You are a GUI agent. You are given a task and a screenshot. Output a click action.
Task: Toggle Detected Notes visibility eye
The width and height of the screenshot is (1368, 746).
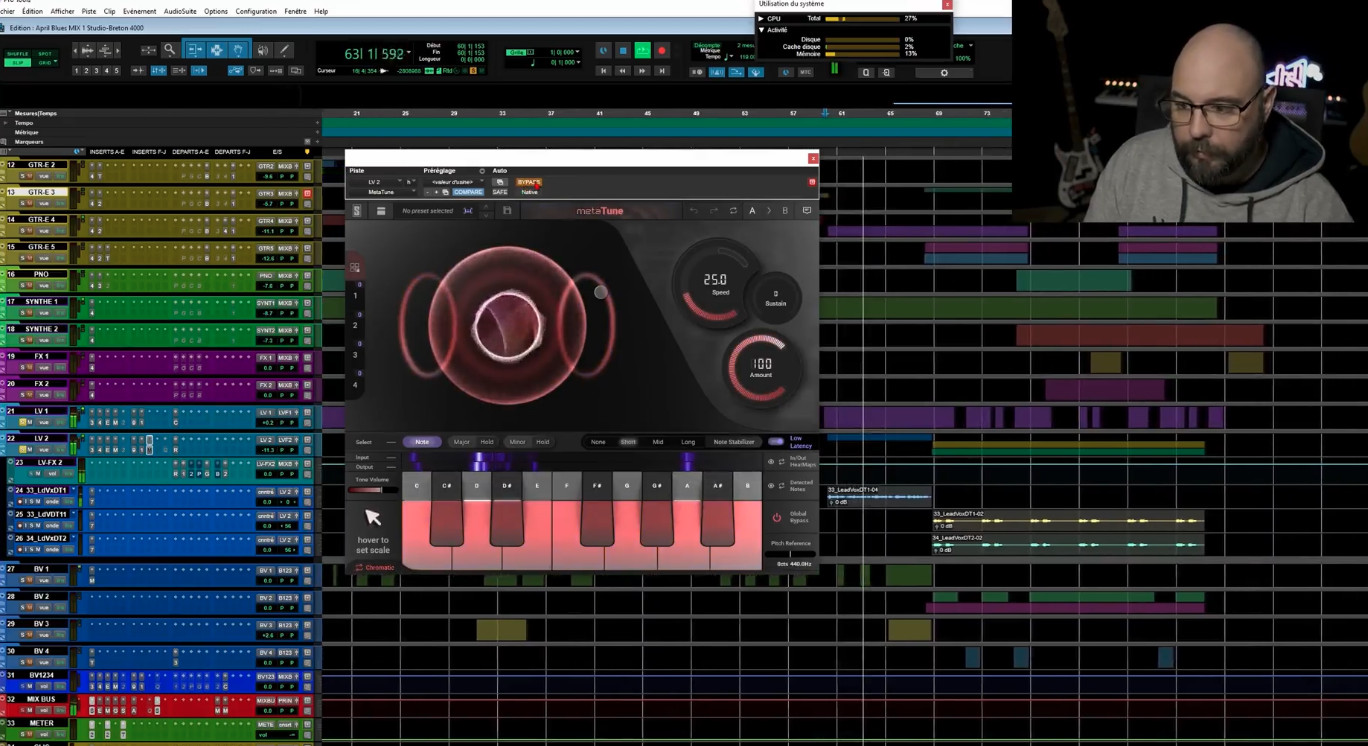tap(771, 485)
